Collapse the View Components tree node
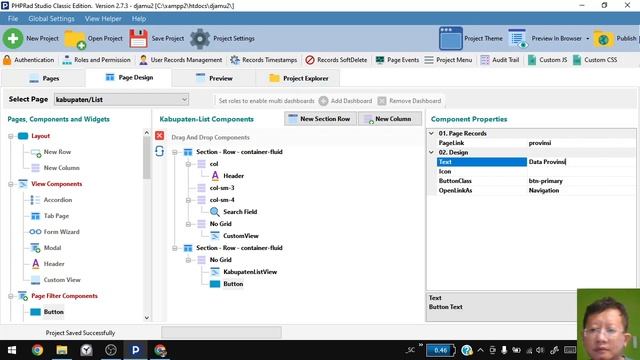 (11, 184)
